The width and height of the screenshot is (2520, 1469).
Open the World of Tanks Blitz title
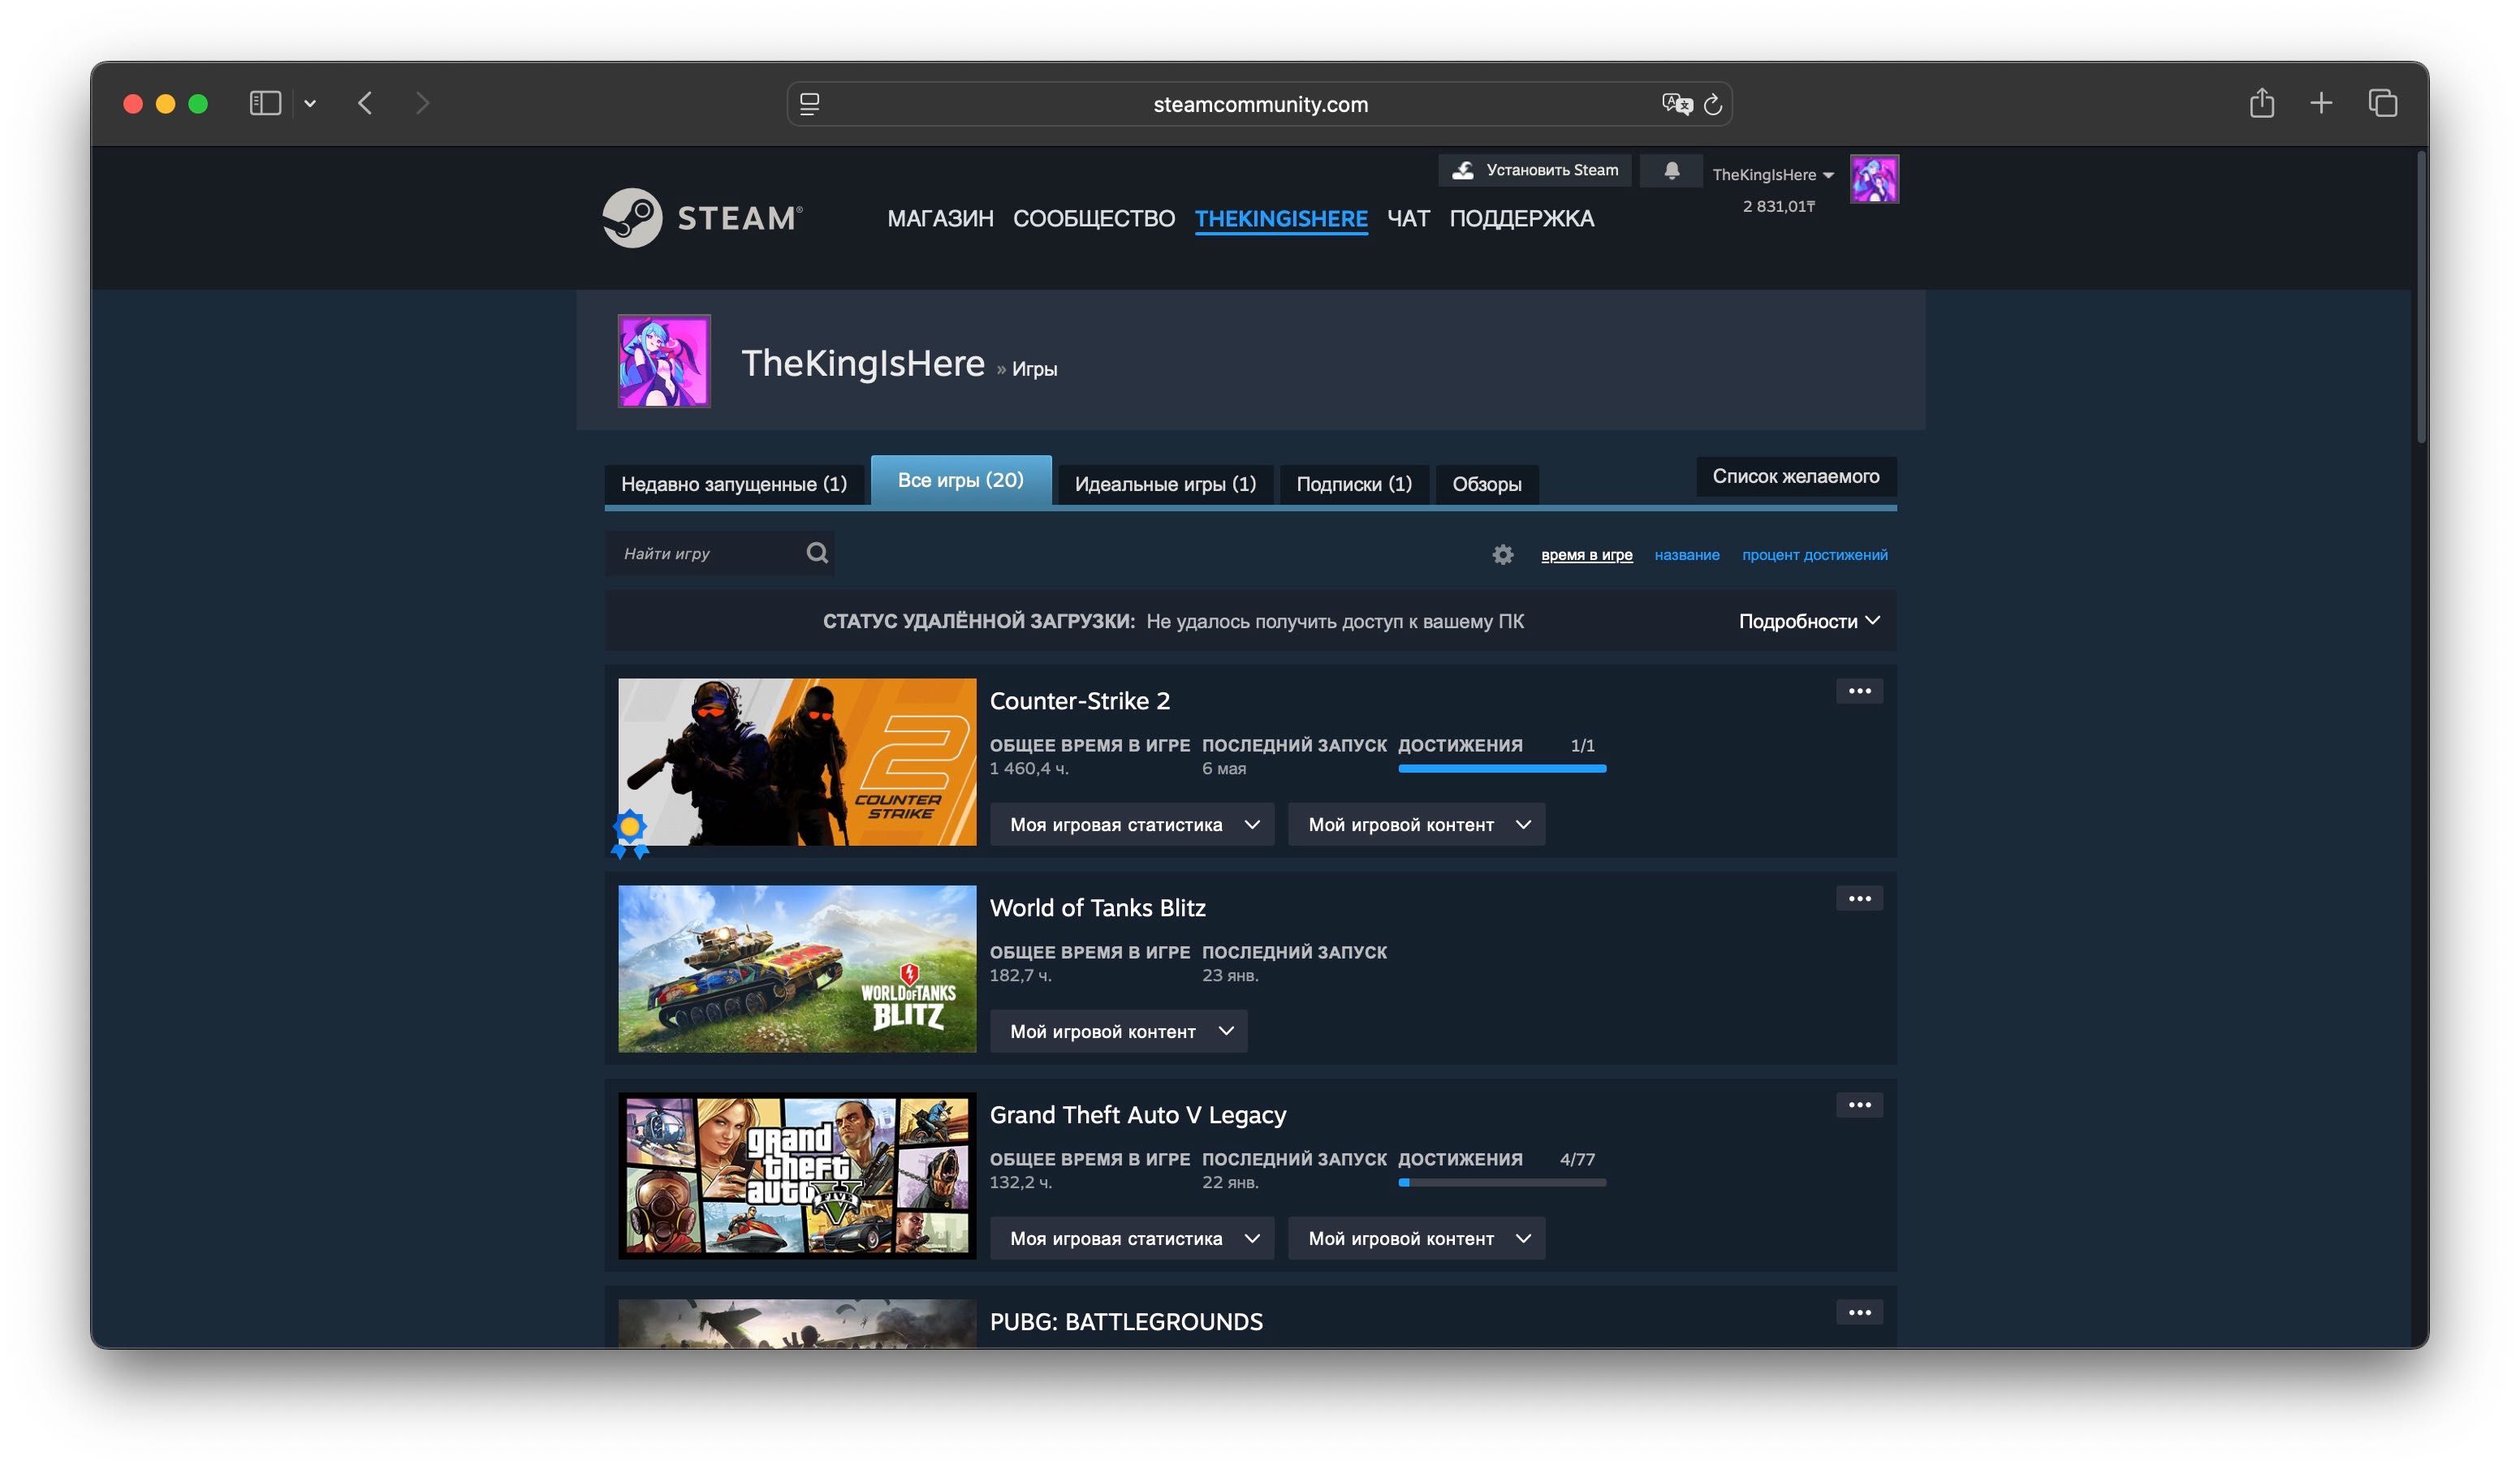coord(1097,908)
